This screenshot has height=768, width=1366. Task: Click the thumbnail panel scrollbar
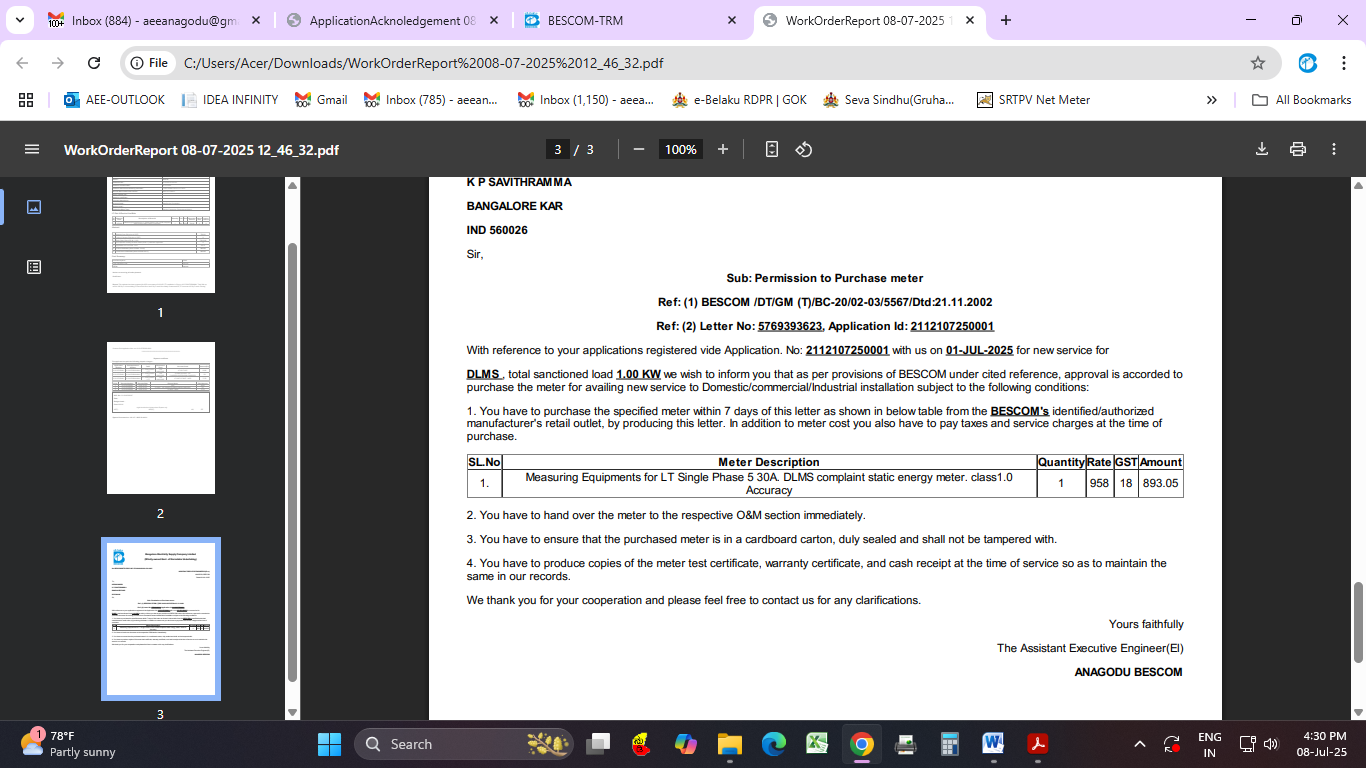coord(292,460)
